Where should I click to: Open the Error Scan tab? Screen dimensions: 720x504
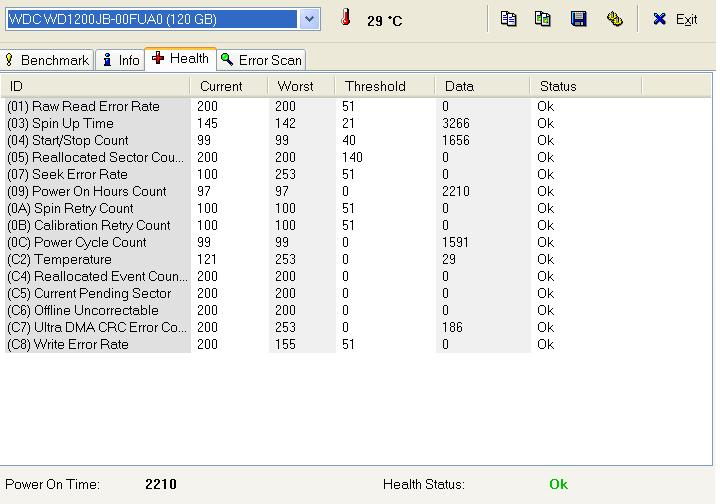coord(261,60)
